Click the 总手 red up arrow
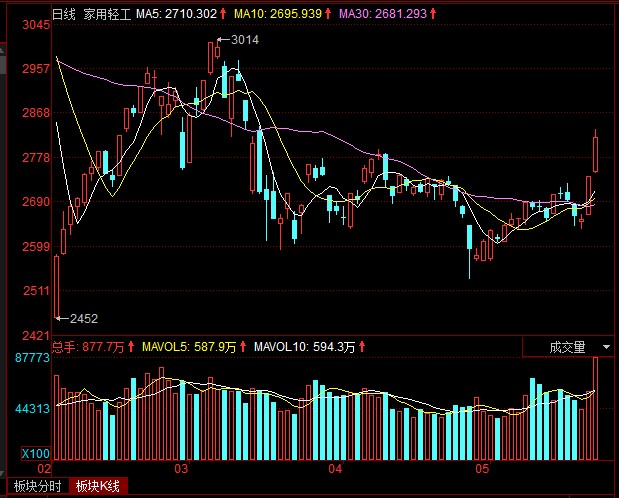 click(x=130, y=347)
